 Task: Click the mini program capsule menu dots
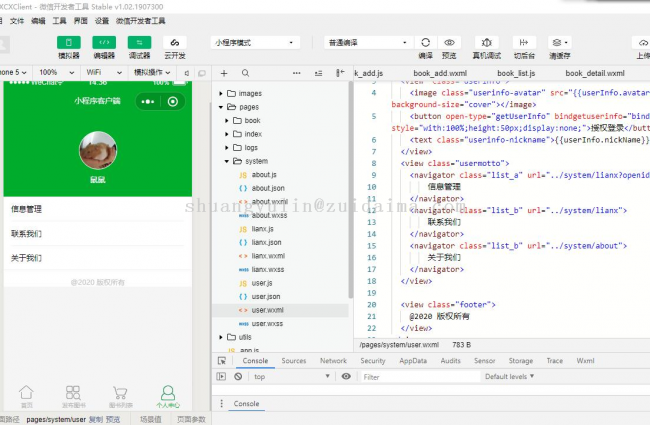(x=147, y=101)
